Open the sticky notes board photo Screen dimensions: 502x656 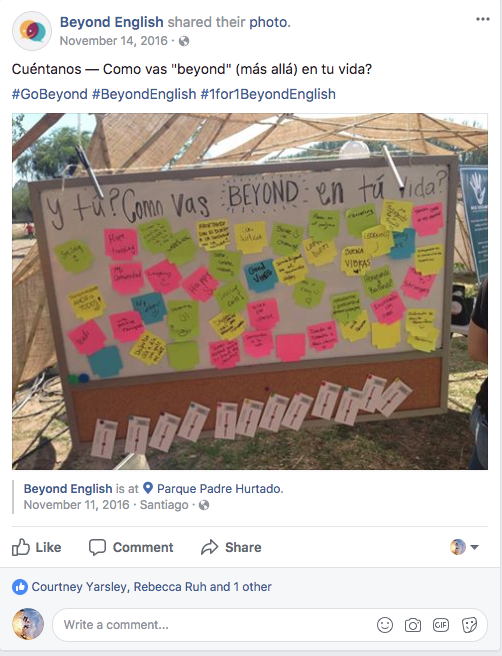[x=250, y=291]
